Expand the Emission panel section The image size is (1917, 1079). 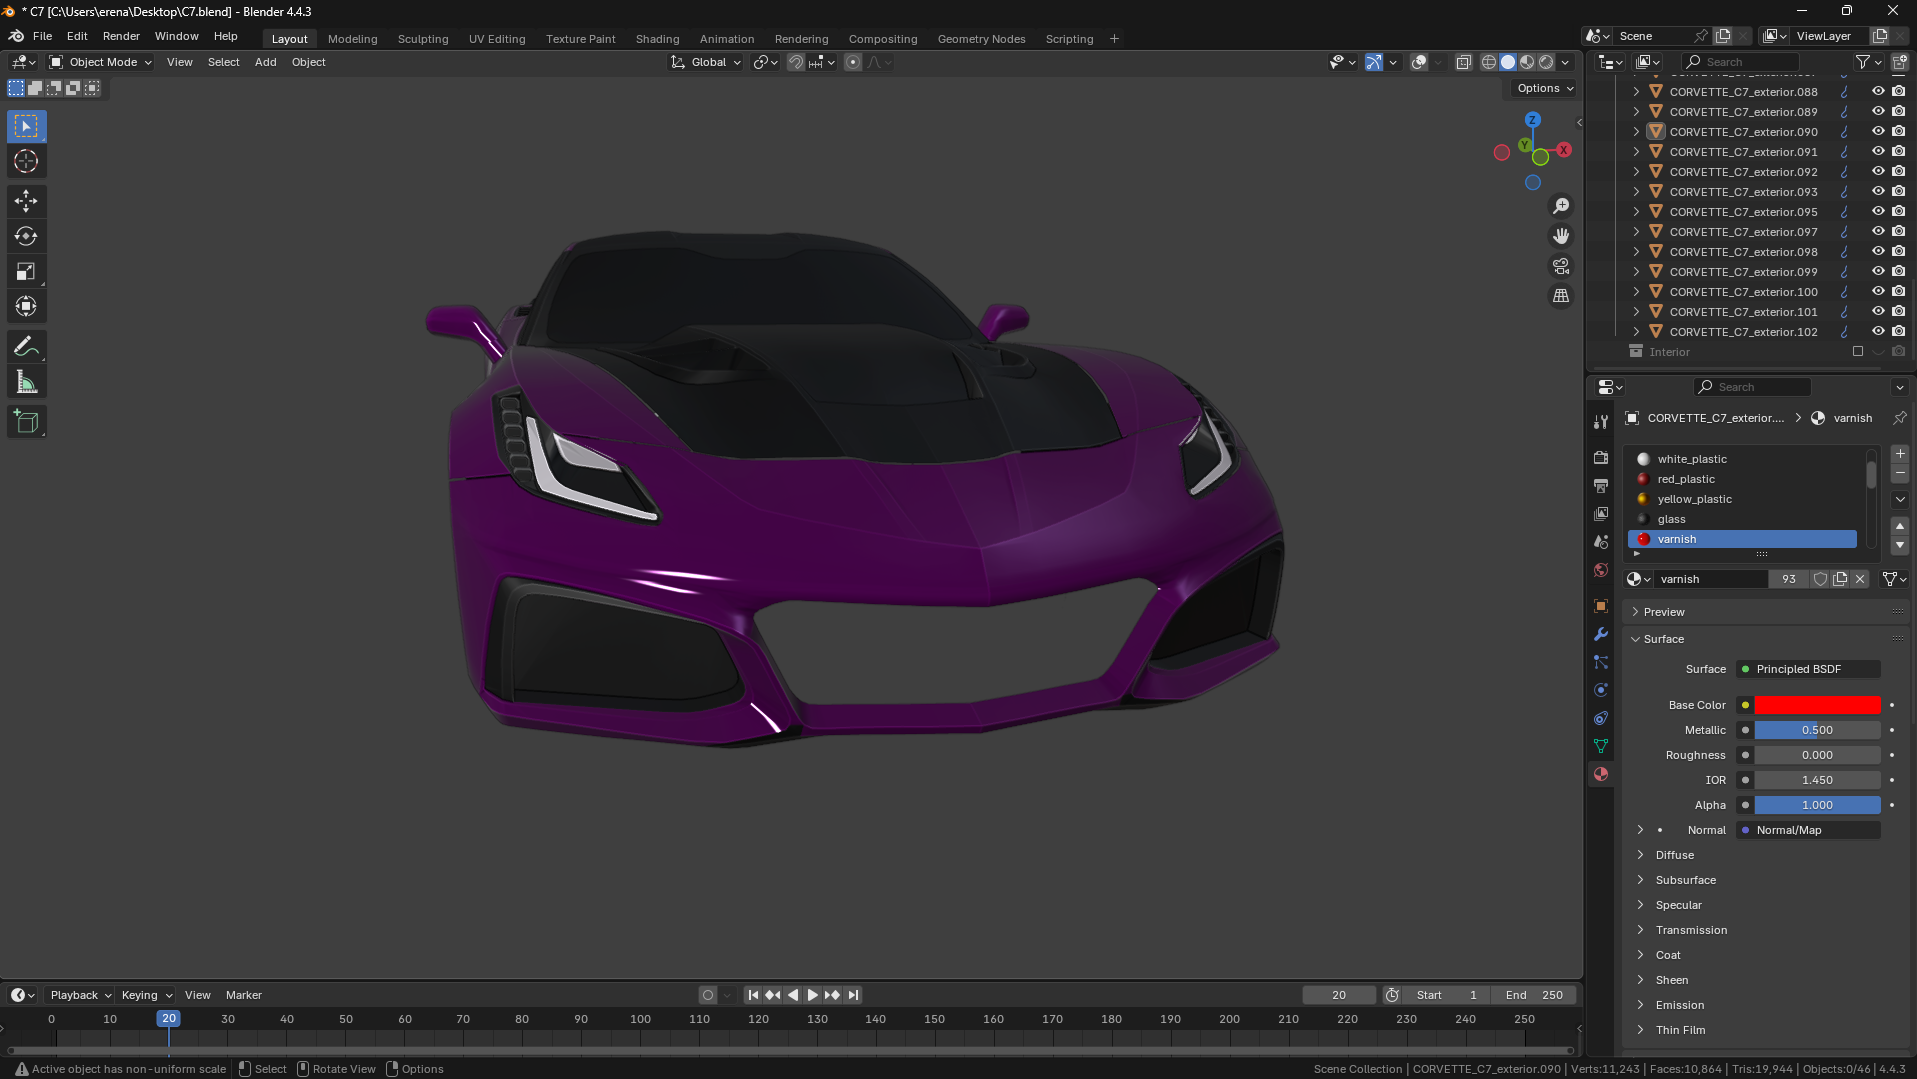[x=1679, y=1005]
